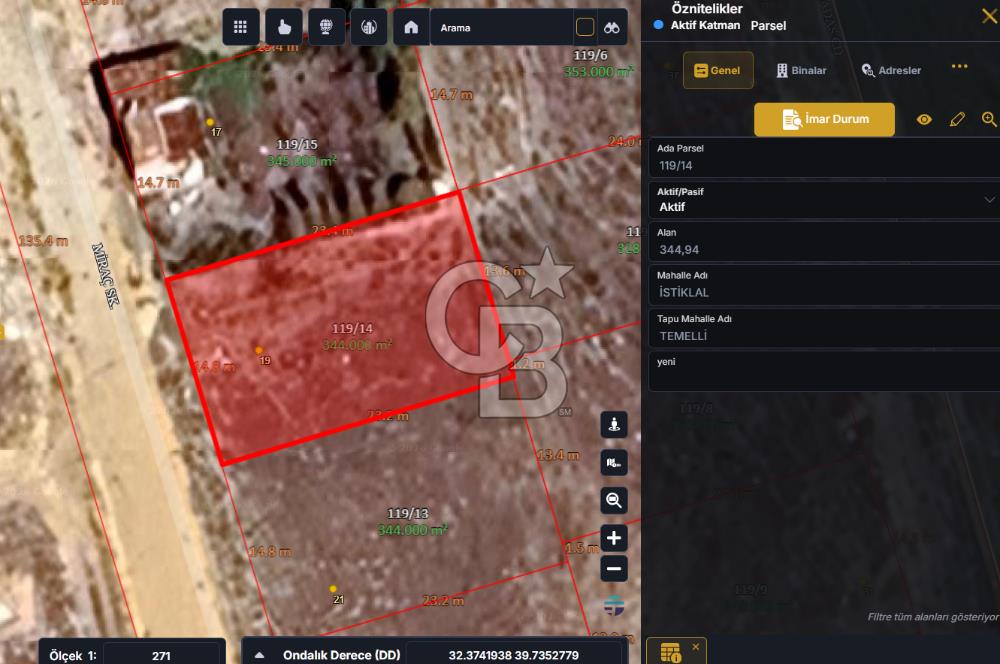
Task: Click the yellow point marker numbered 21
Action: point(333,589)
